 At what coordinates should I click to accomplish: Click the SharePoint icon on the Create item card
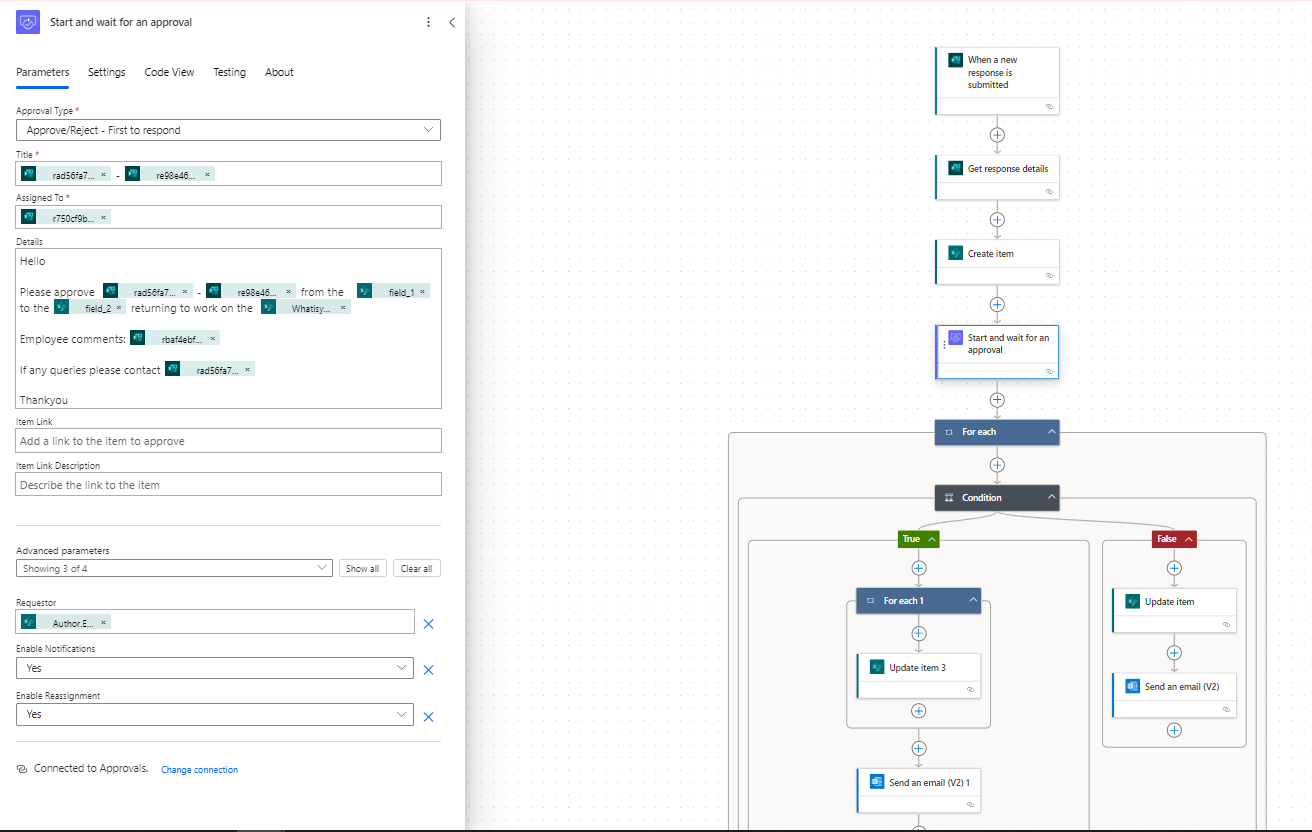click(x=956, y=253)
